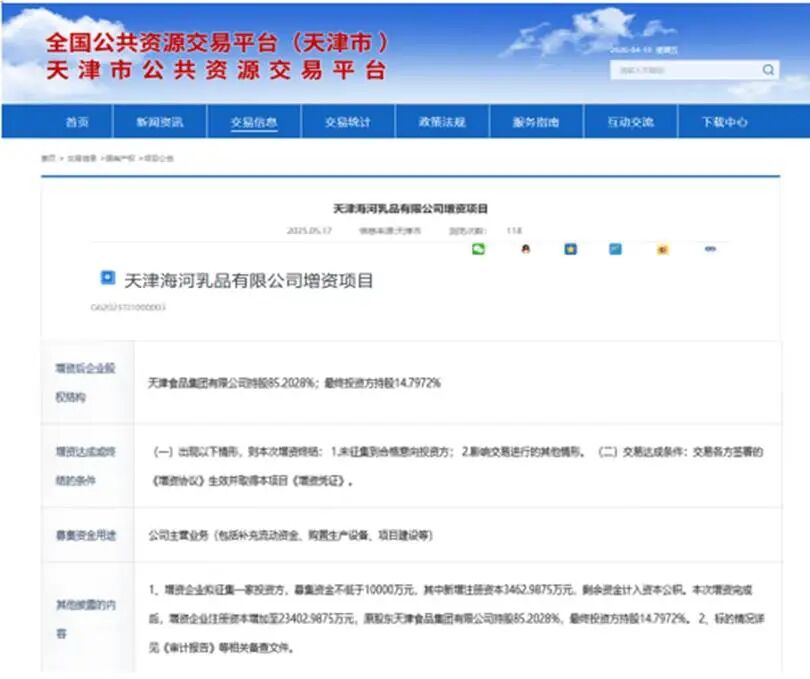
Task: Click the magnifier search icon
Action: coord(768,70)
